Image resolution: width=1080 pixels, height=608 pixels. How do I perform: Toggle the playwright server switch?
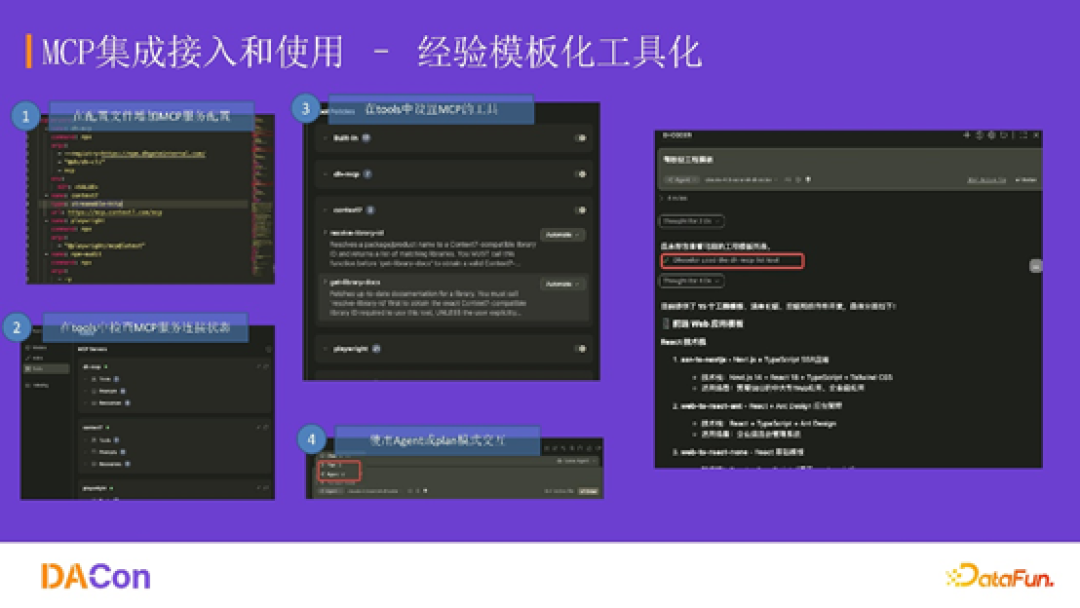point(581,349)
